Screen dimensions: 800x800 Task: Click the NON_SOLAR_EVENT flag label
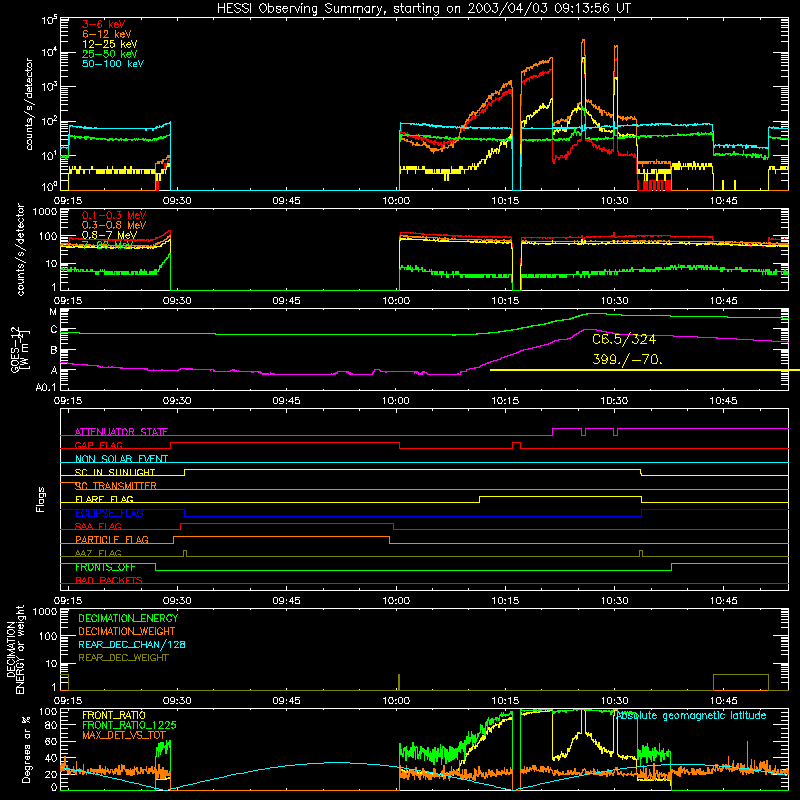coord(121,459)
